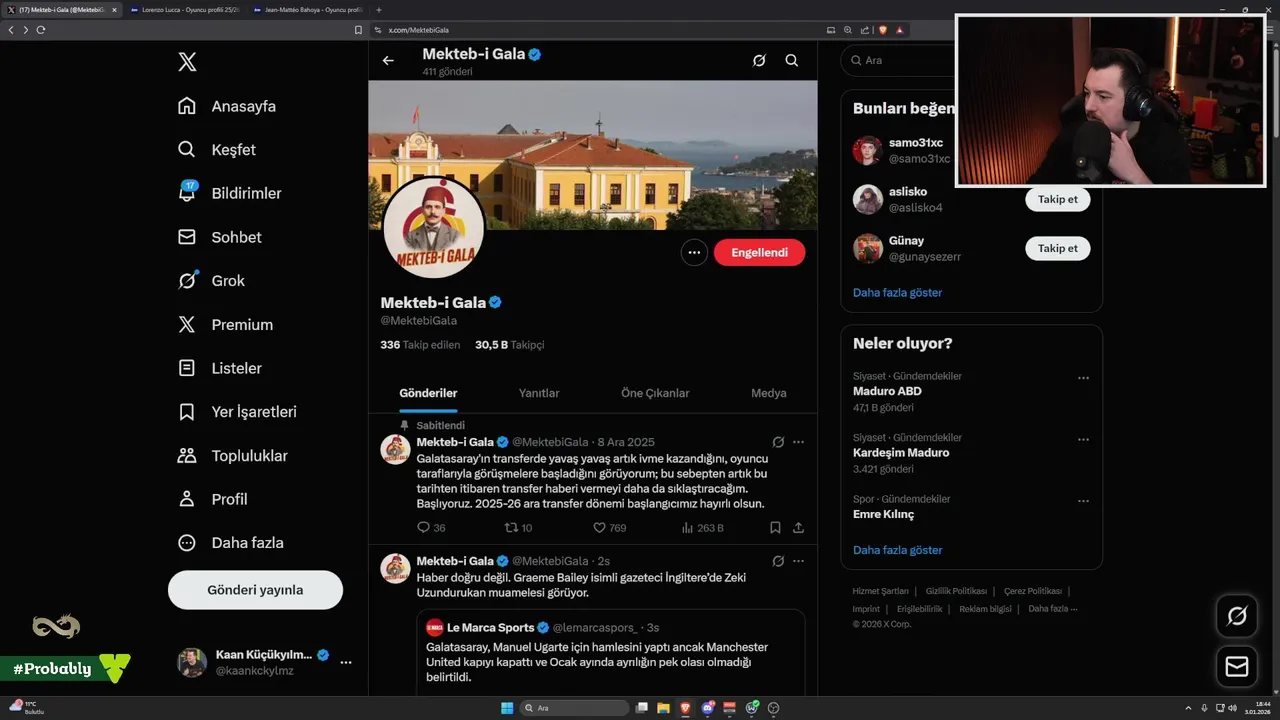Screen dimensions: 1280x720
Task: Open profile more options button
Action: [x=694, y=252]
